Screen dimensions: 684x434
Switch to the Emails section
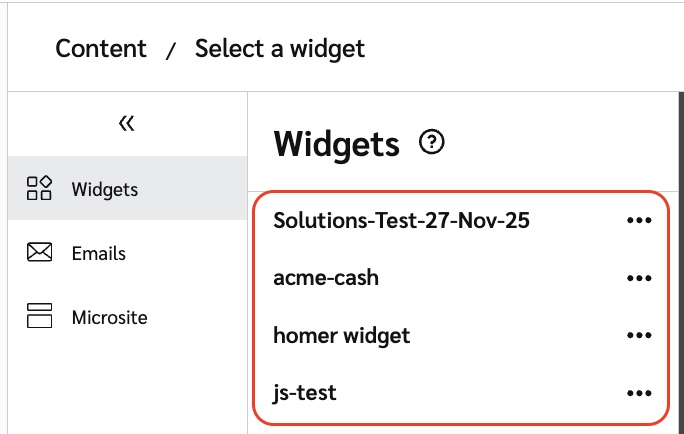(x=99, y=254)
